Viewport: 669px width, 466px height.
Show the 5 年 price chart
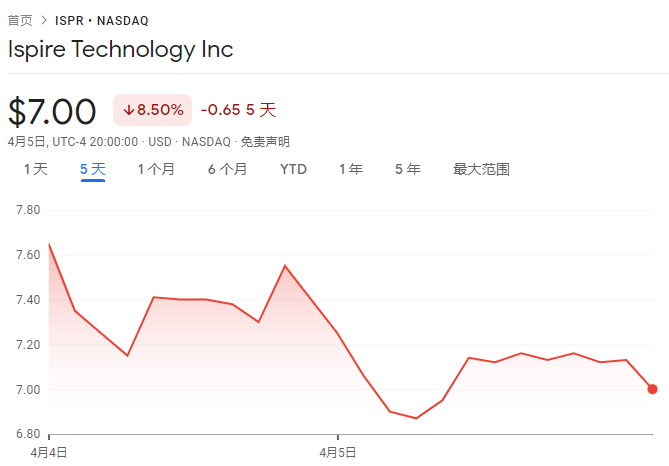(x=408, y=169)
